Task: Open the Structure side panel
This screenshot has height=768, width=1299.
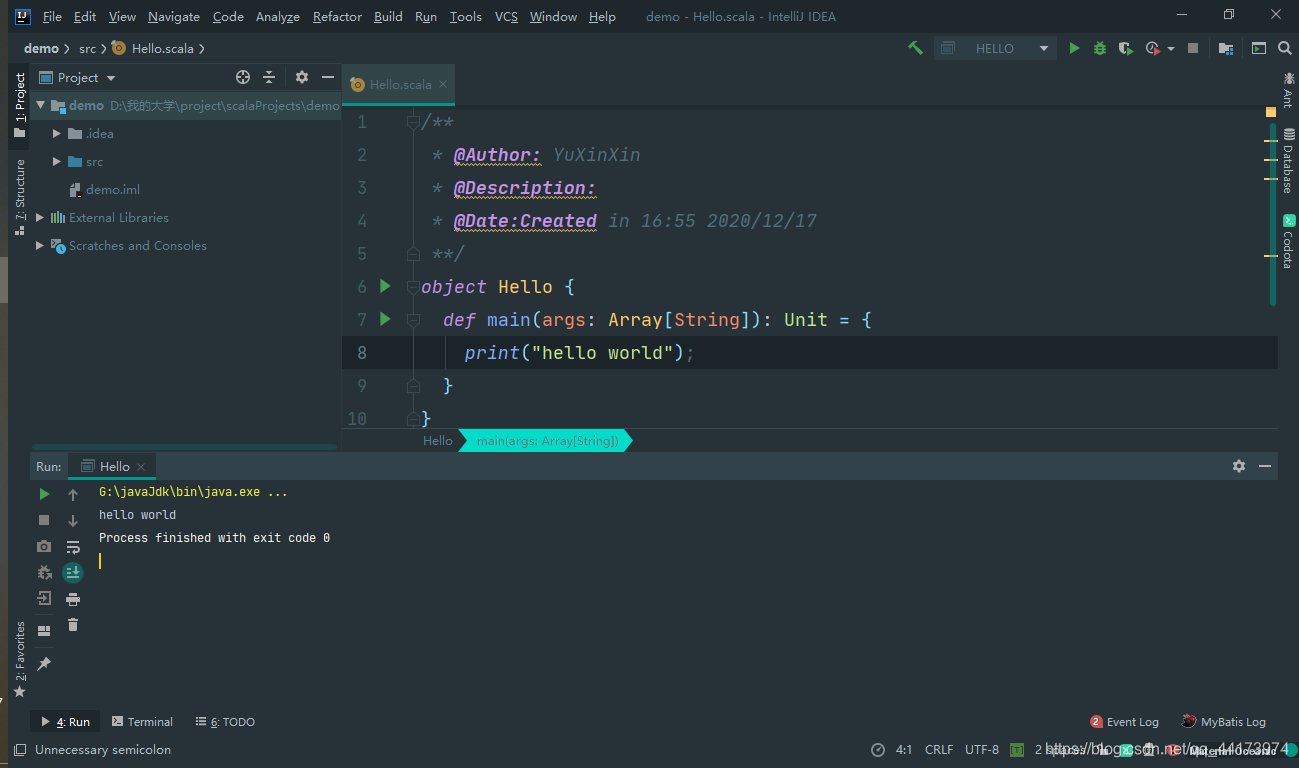Action: coord(19,197)
